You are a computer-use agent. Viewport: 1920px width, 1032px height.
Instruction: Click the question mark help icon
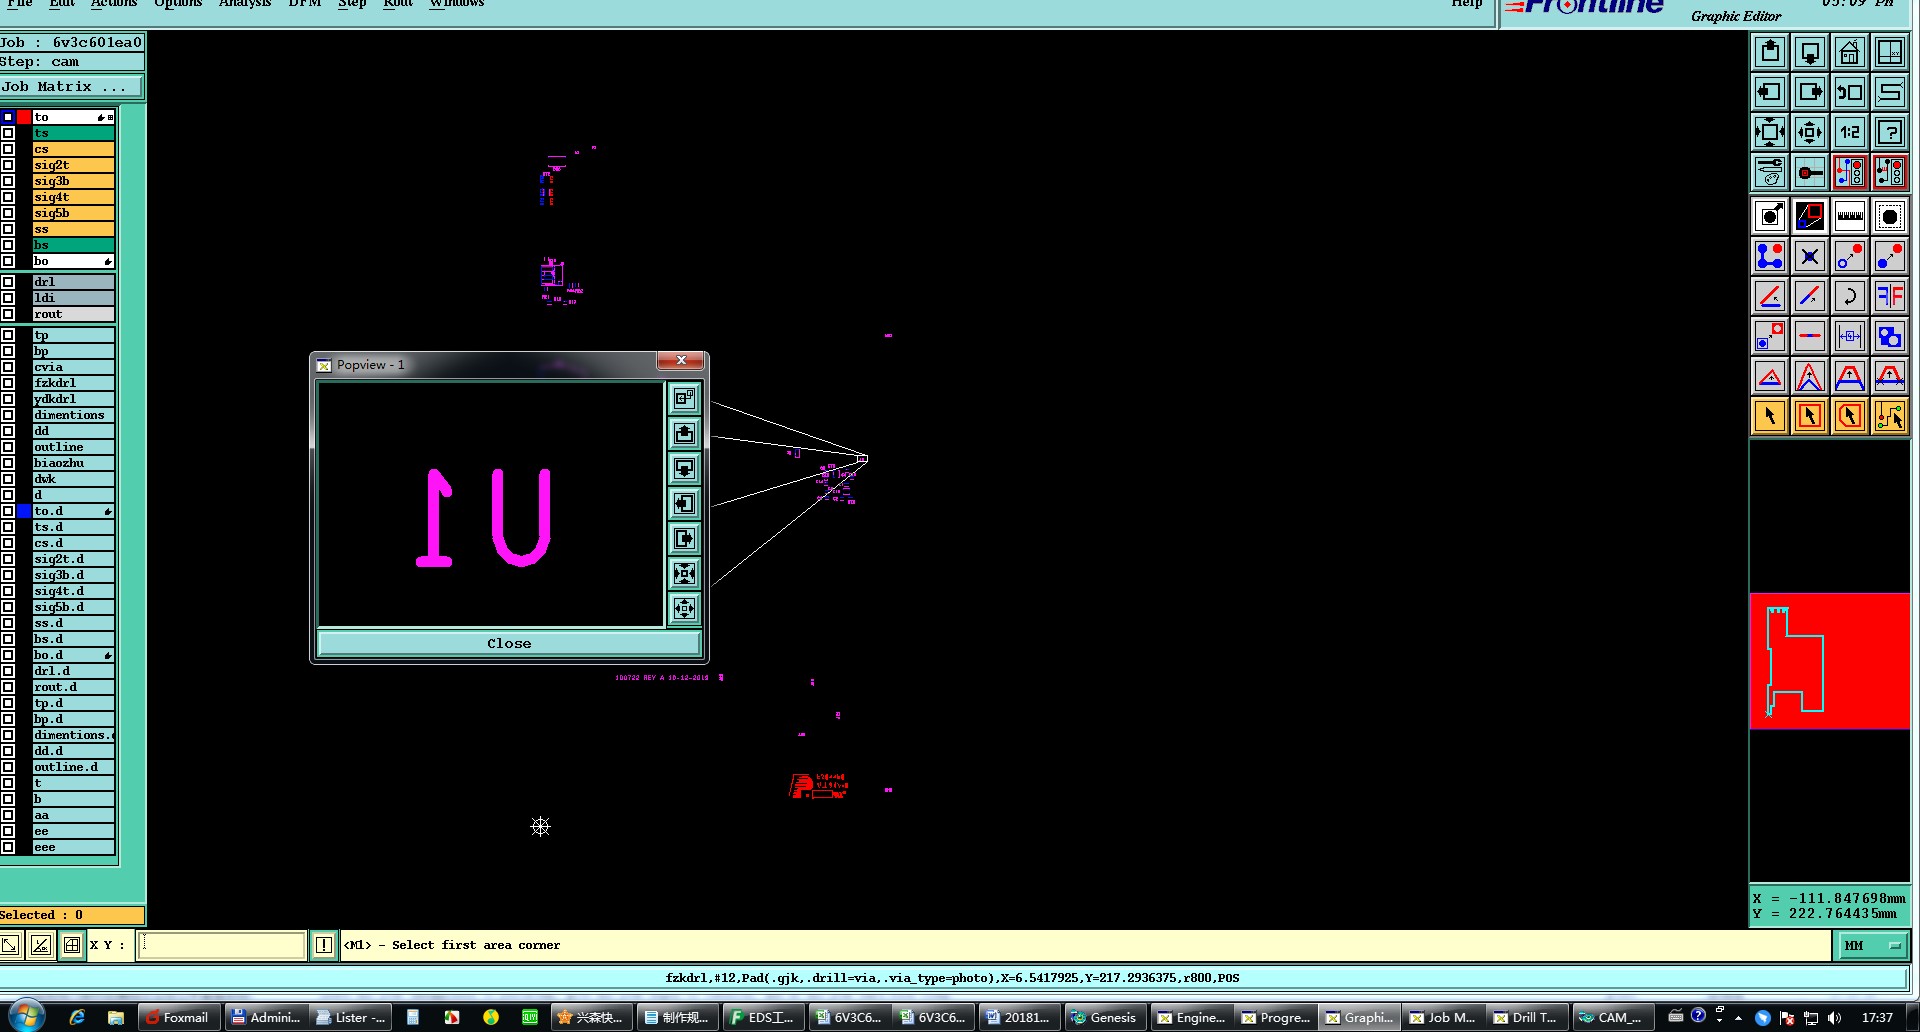click(x=1890, y=132)
